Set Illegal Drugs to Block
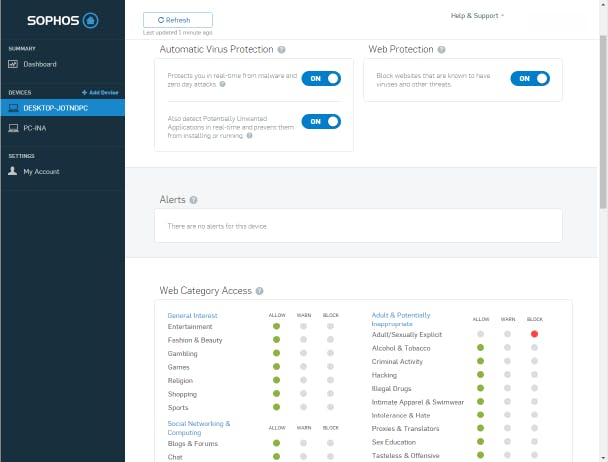The height and width of the screenshot is (462, 608). tap(534, 388)
